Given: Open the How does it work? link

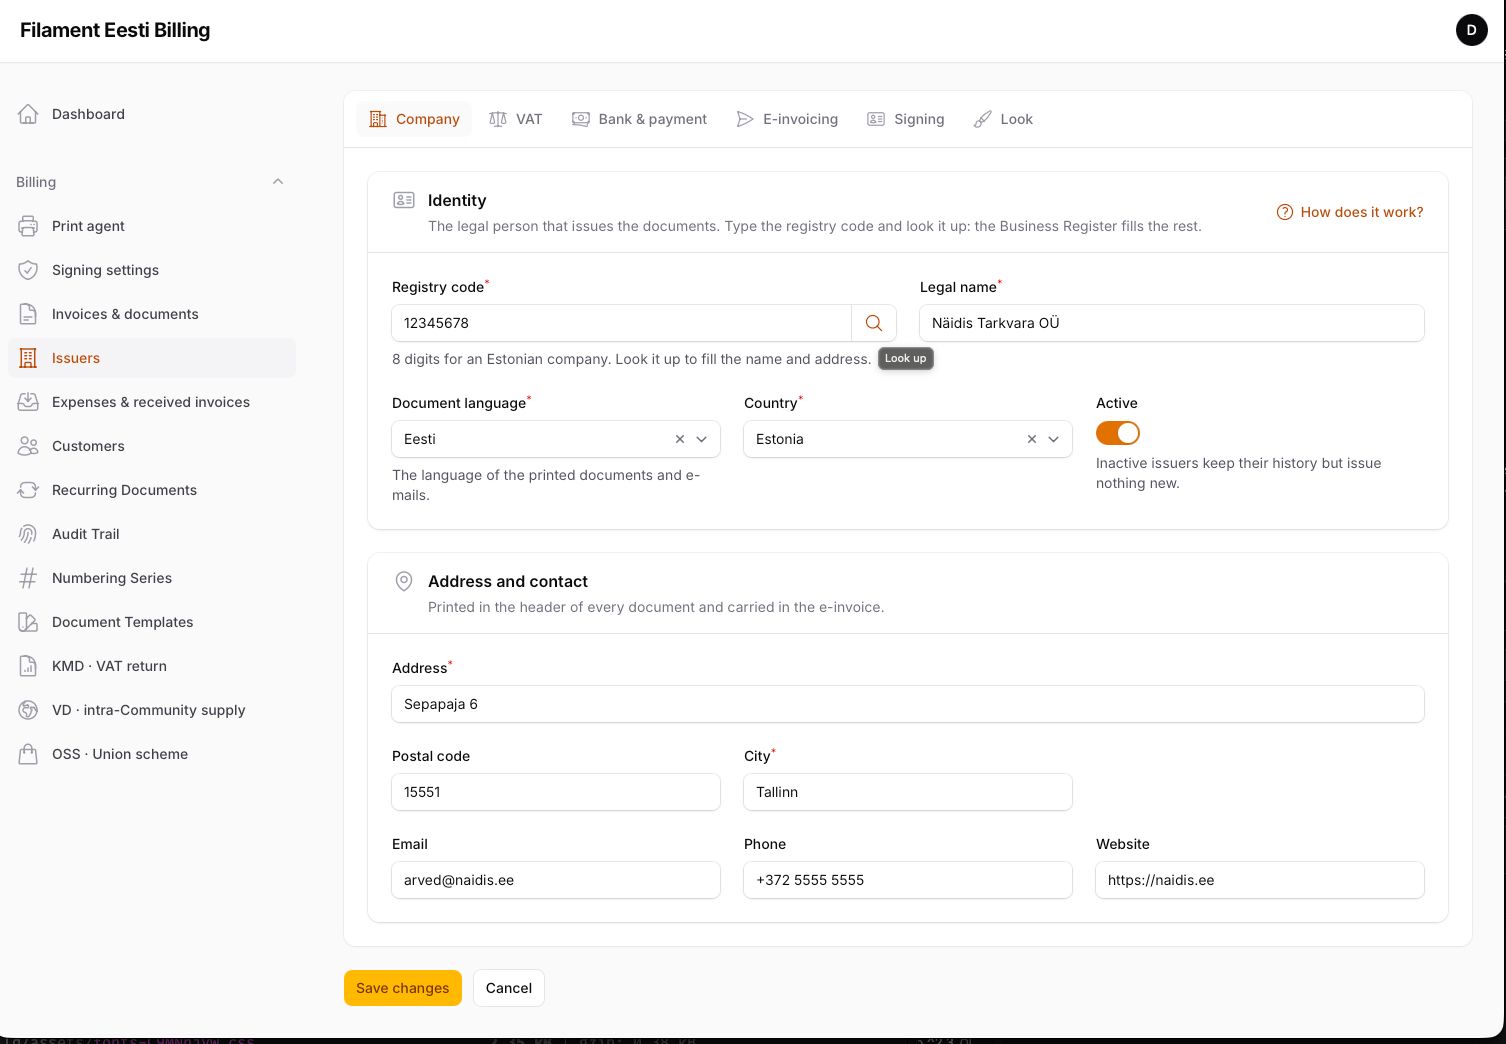Looking at the screenshot, I should click(1350, 212).
